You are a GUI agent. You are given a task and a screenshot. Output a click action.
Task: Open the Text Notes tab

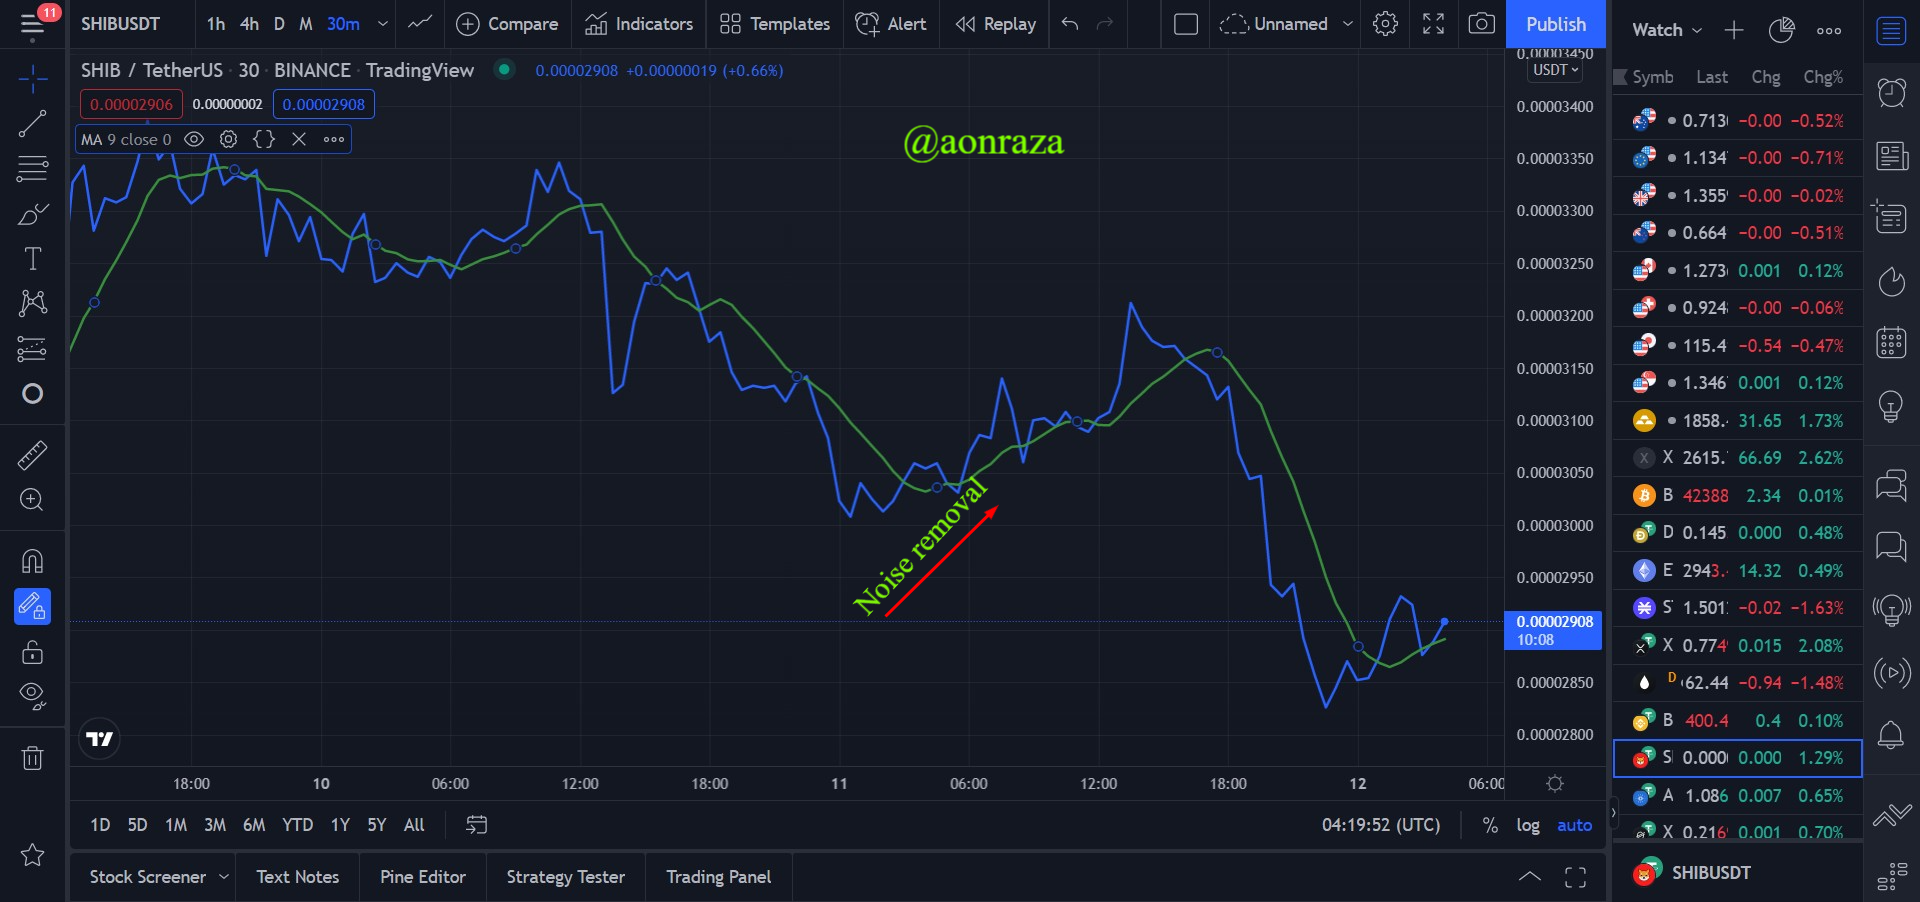[297, 877]
